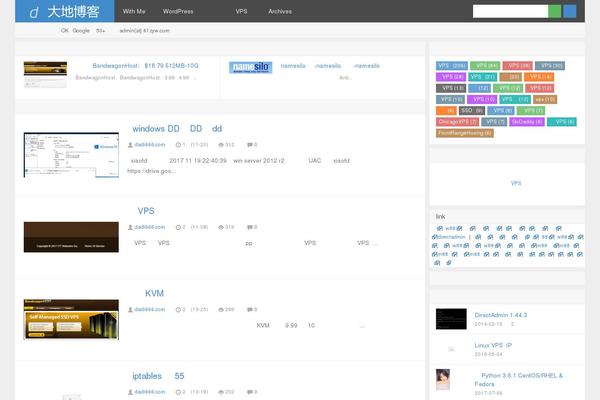Click clock icon on the VPS post

pos(178,227)
